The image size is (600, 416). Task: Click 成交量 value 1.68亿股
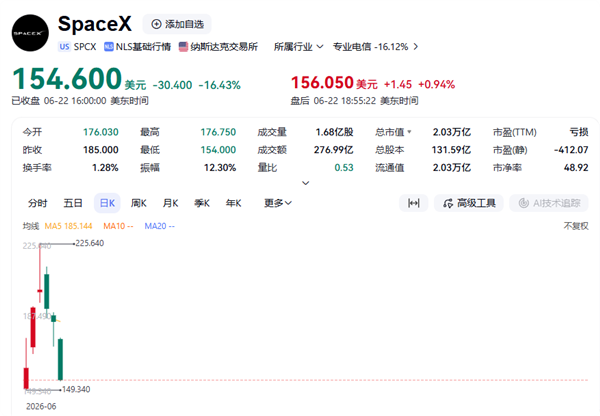[334, 132]
